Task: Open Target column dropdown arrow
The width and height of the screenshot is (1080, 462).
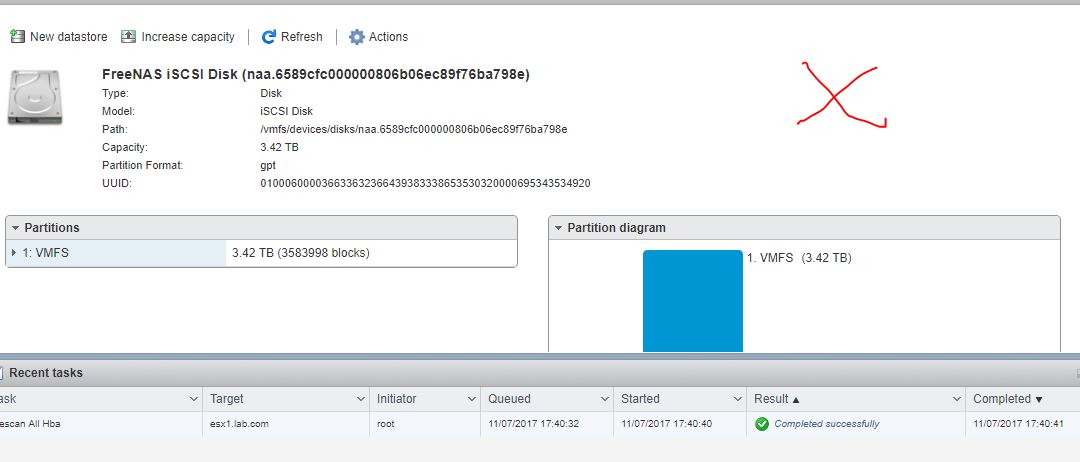Action: (x=360, y=399)
